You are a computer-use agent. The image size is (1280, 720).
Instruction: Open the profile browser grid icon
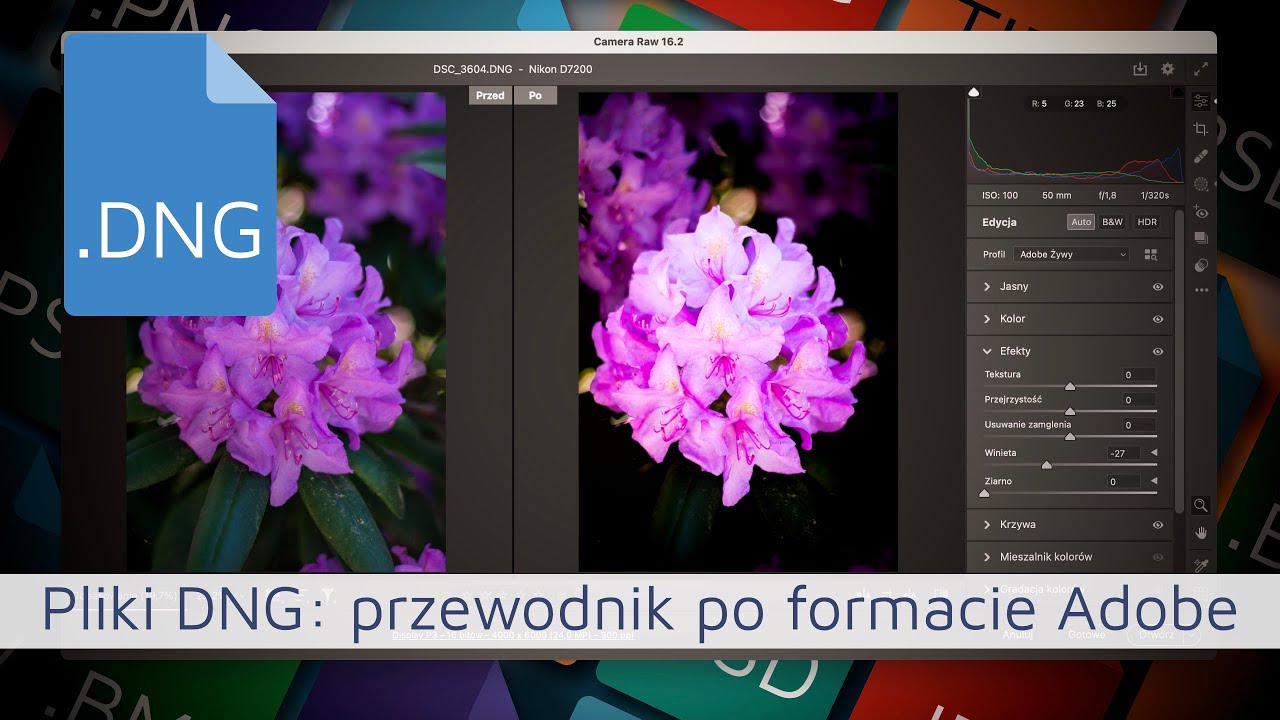(1151, 255)
